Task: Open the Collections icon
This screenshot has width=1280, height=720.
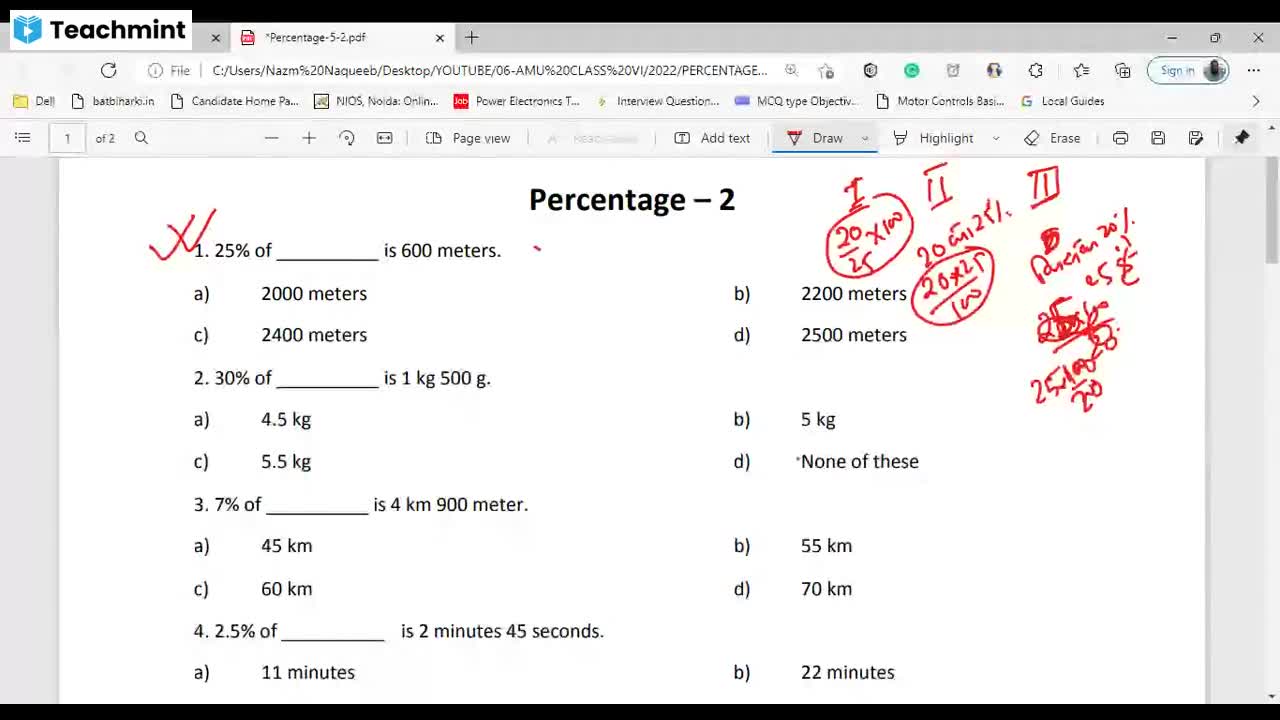Action: point(1123,70)
